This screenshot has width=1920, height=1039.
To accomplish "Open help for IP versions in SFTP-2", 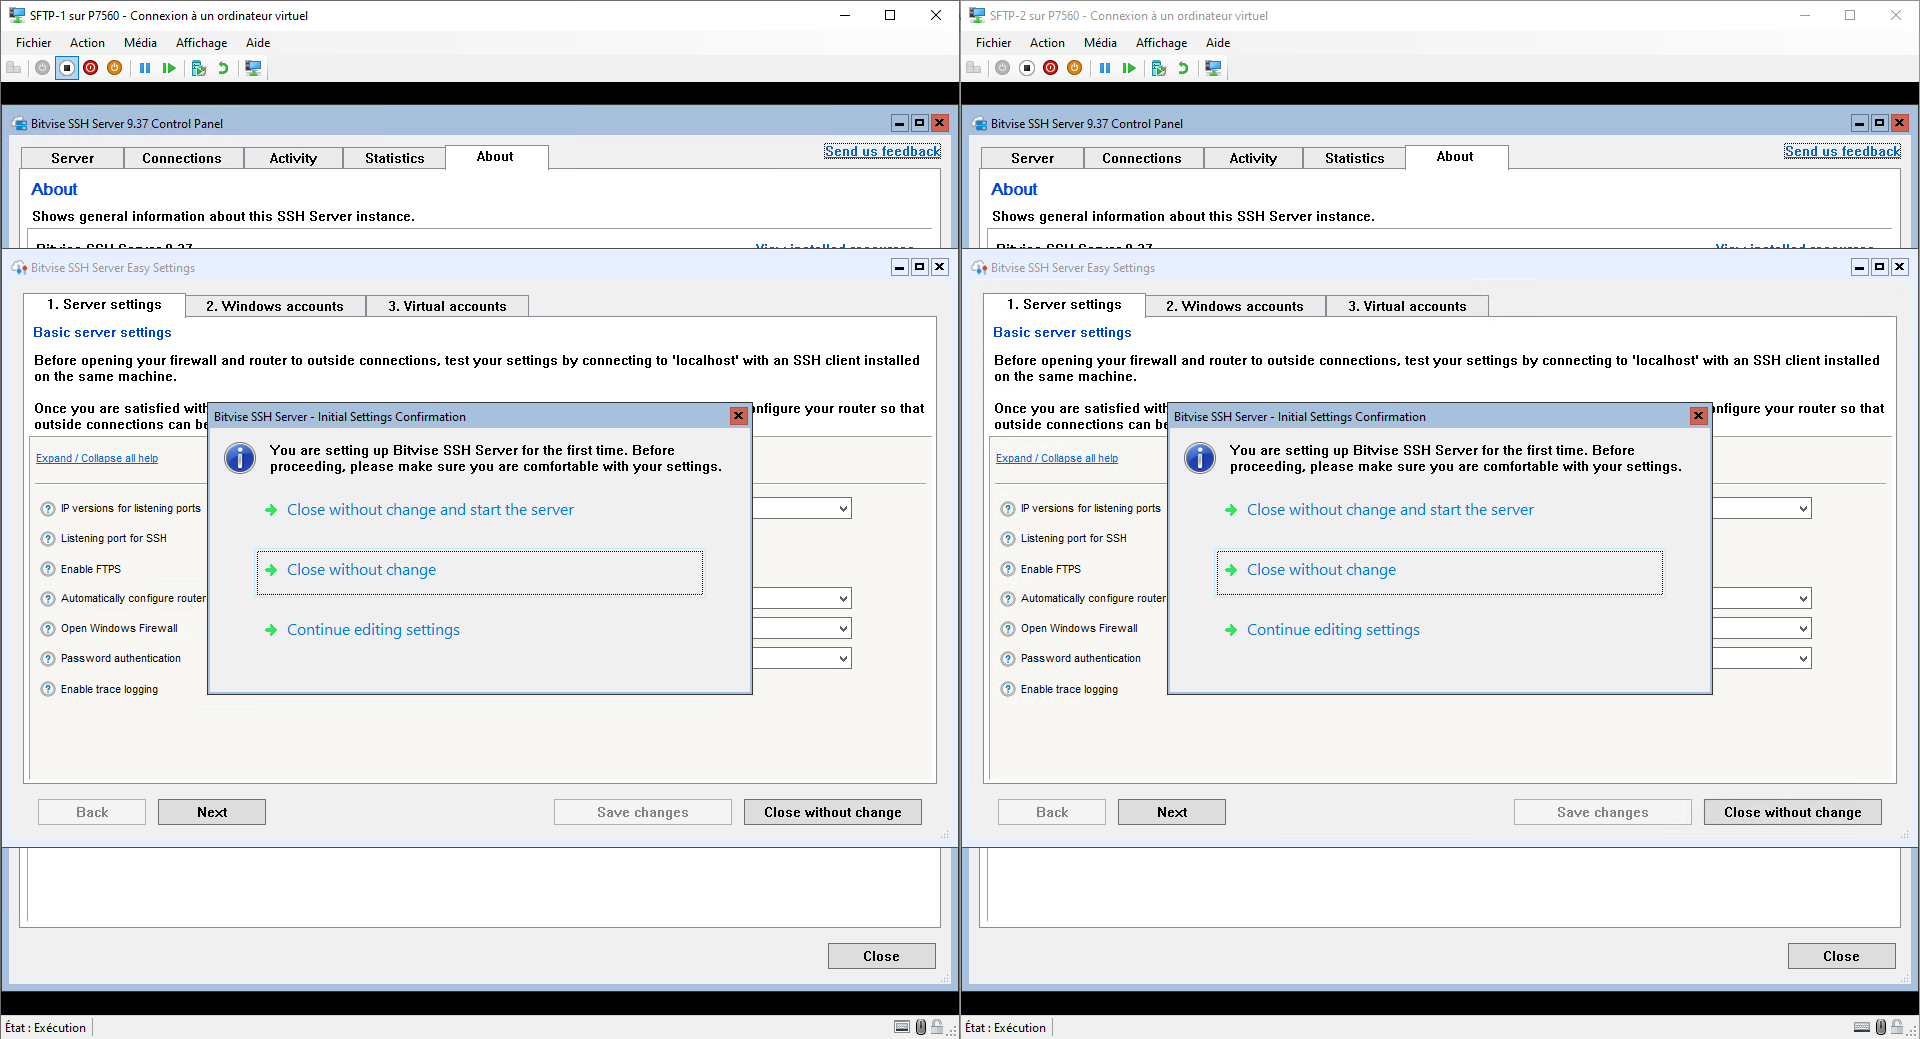I will pyautogui.click(x=1008, y=509).
